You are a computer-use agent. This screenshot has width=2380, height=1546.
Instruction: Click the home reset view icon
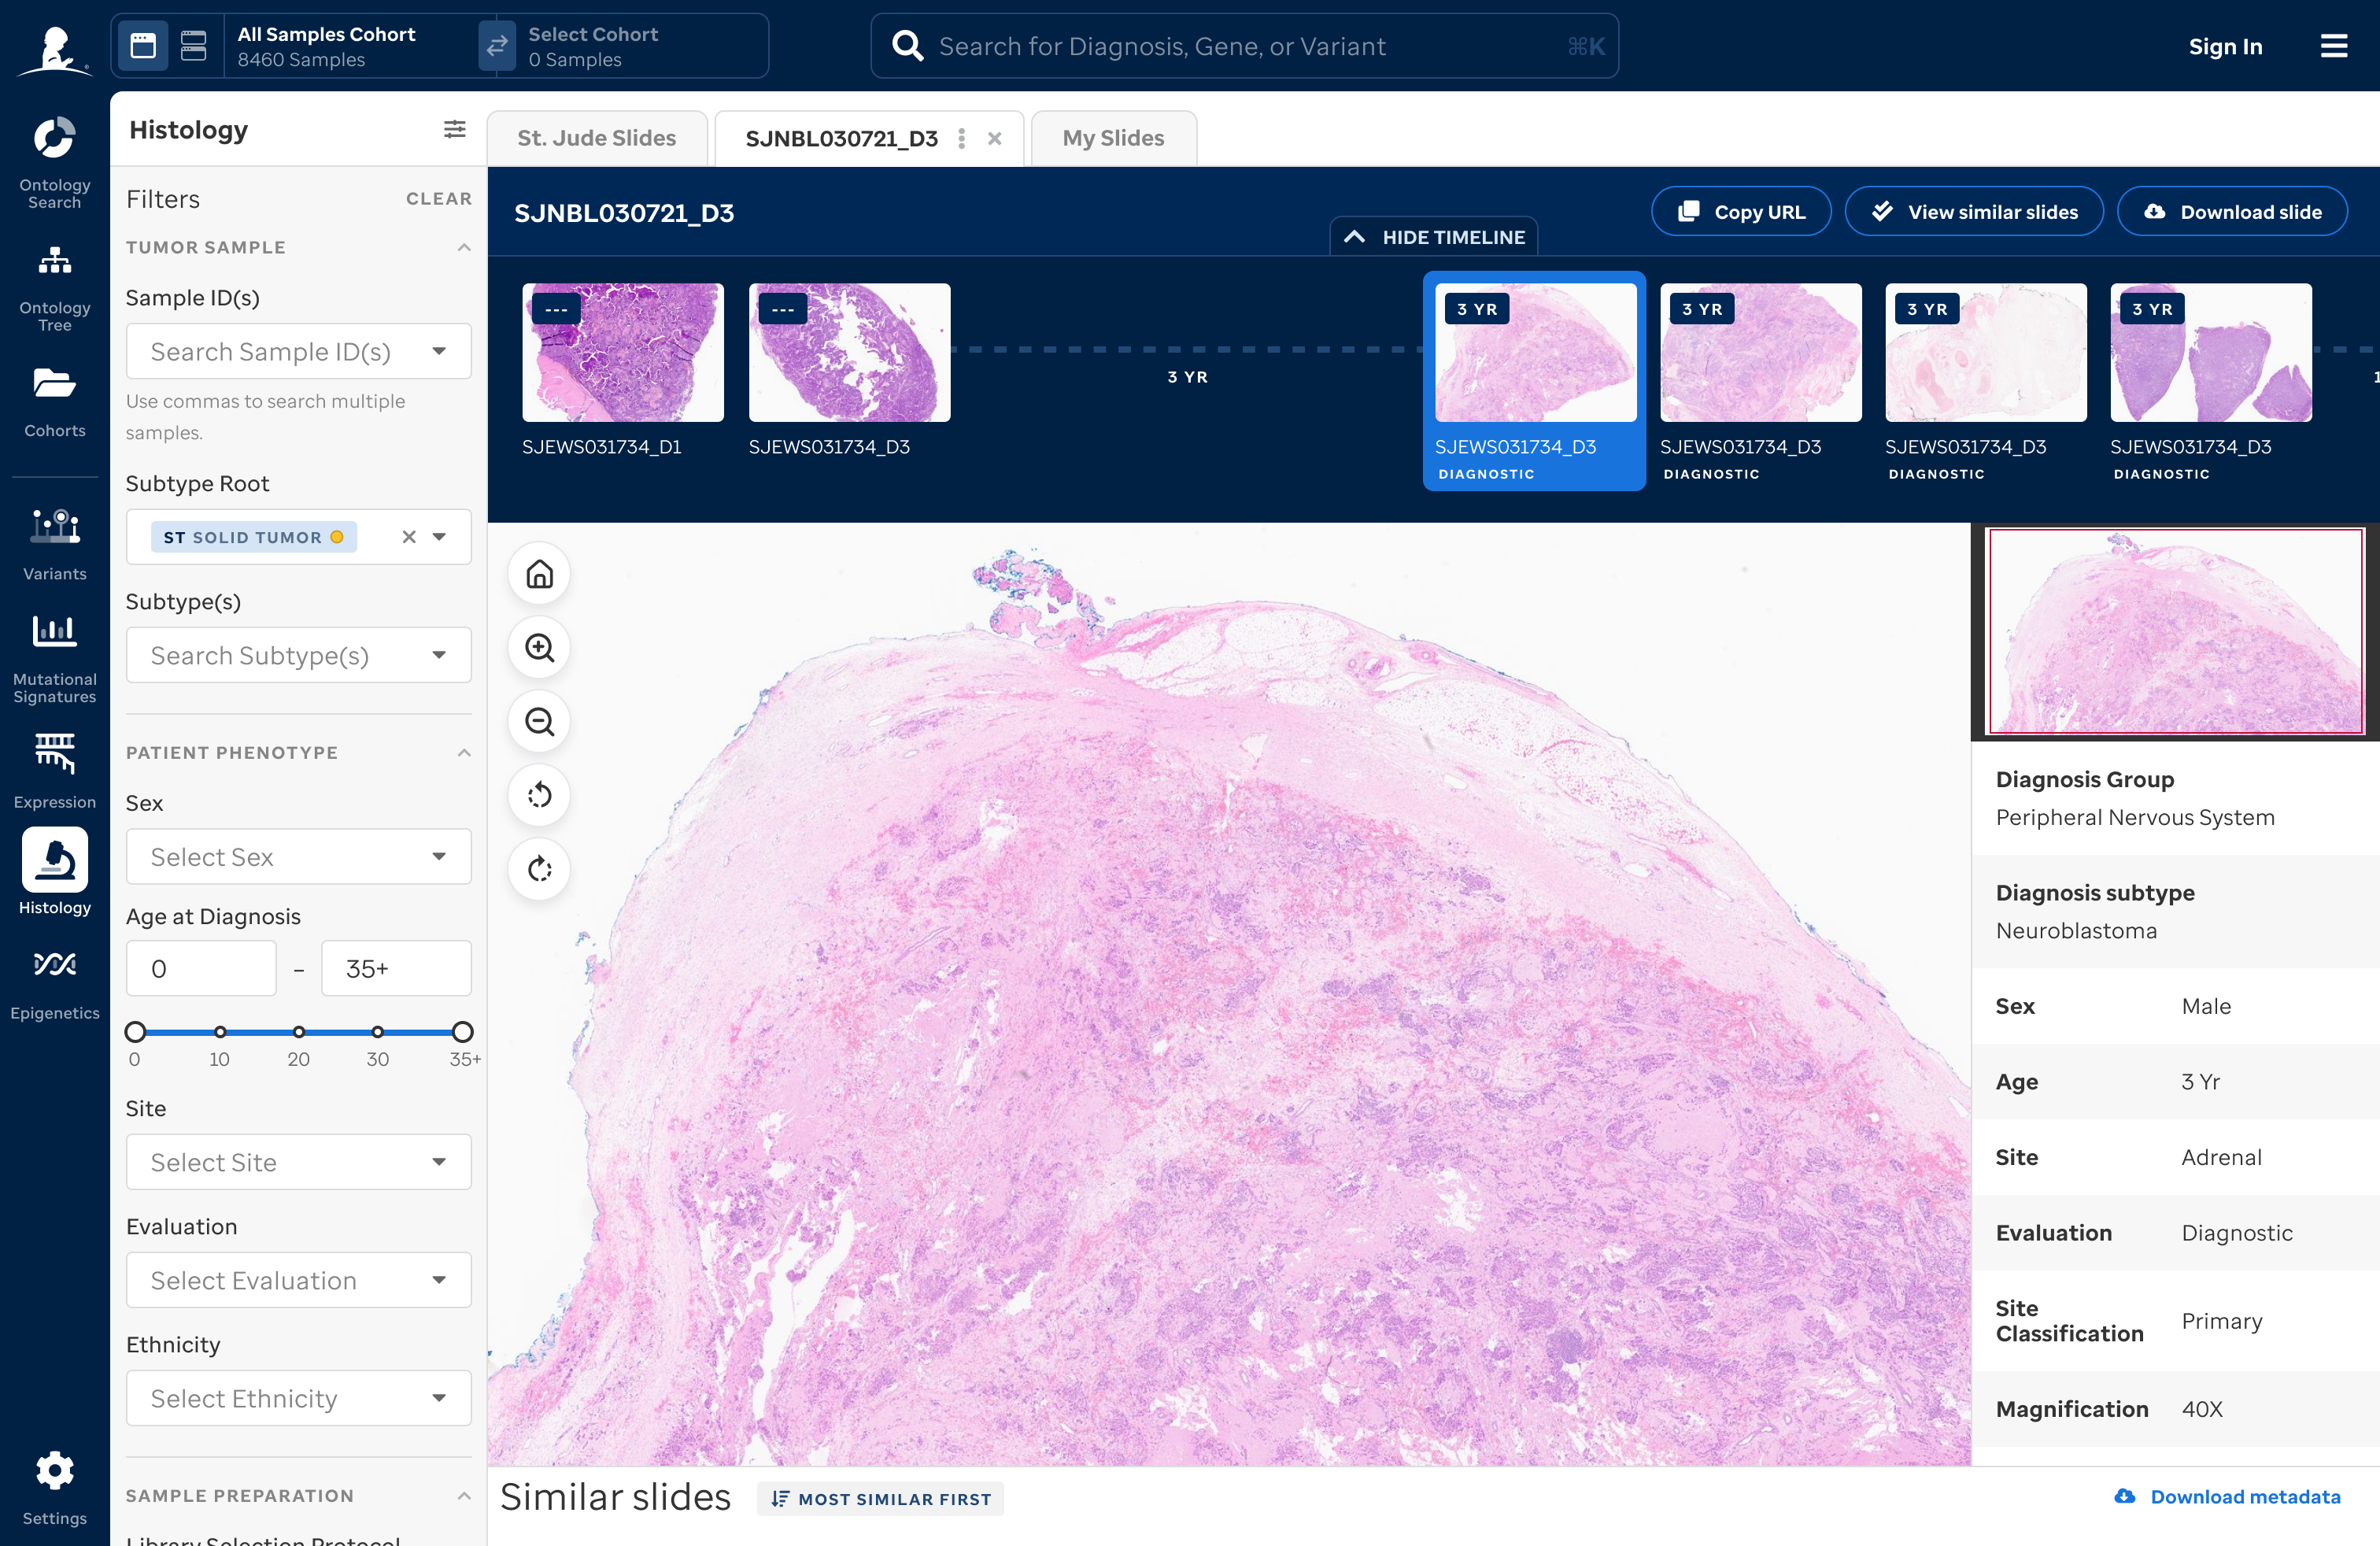pos(539,573)
